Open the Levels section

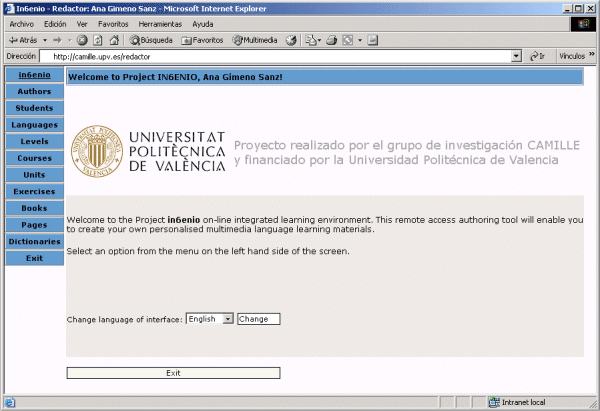[34, 142]
